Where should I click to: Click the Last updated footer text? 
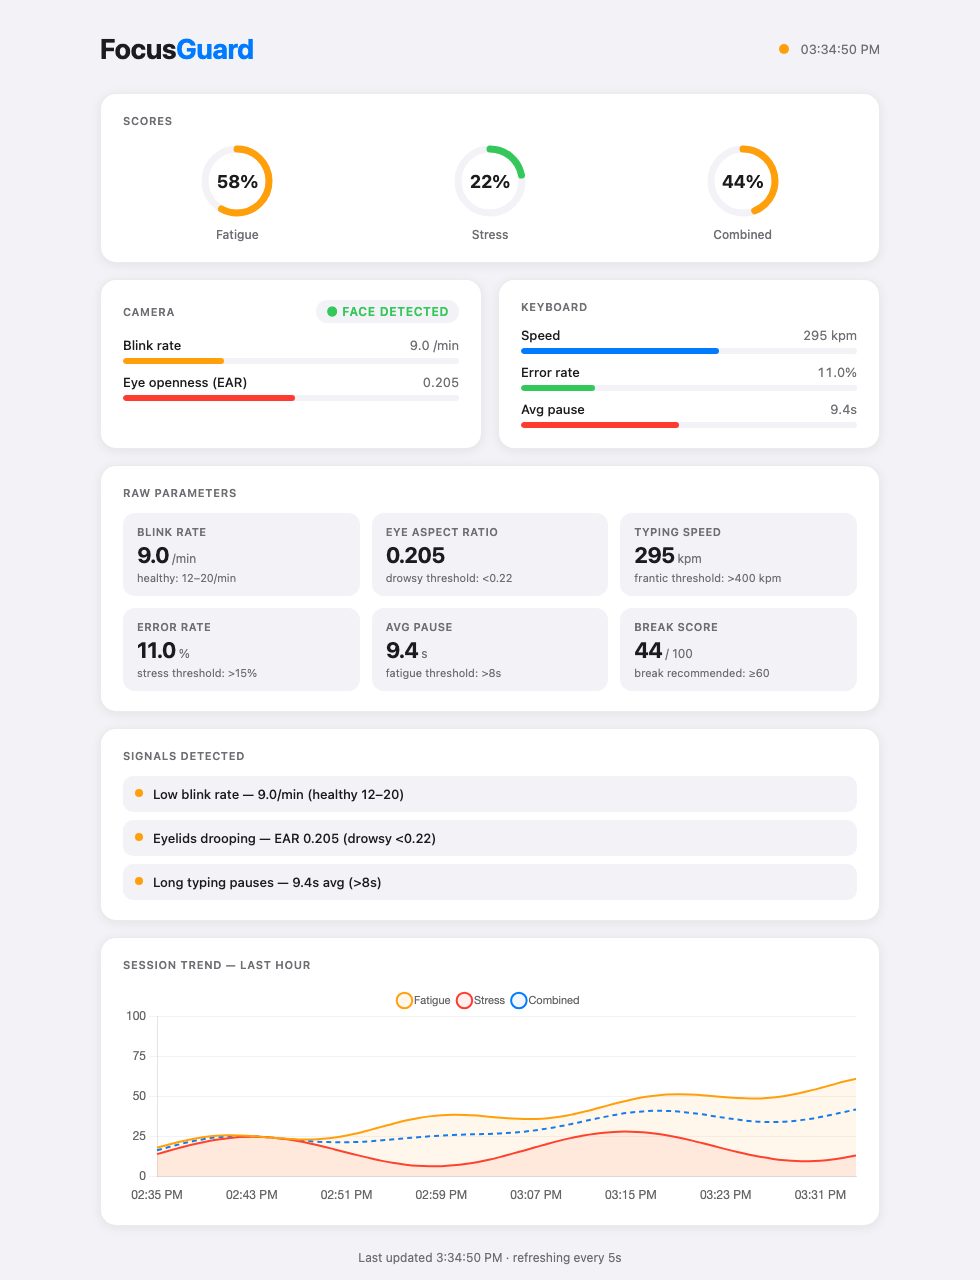point(490,1258)
